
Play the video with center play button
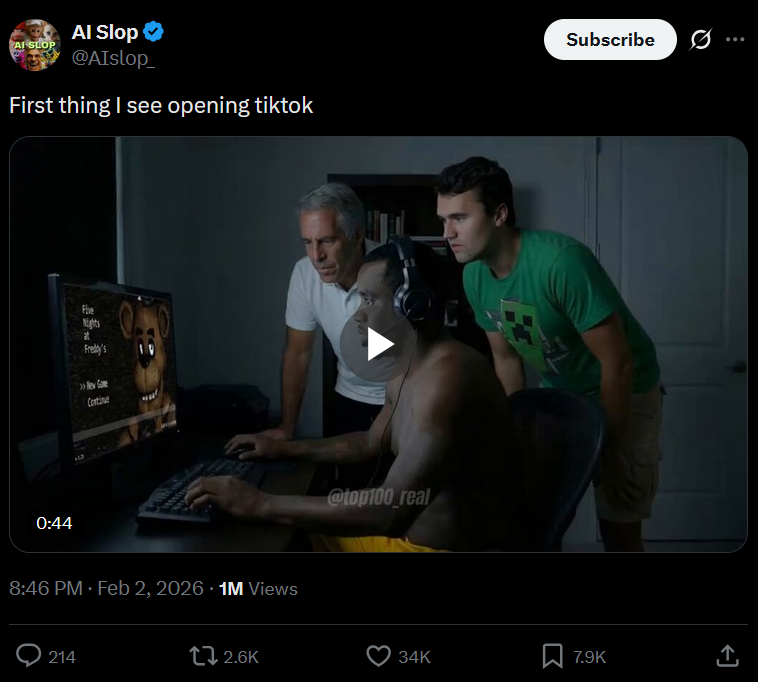click(x=379, y=344)
